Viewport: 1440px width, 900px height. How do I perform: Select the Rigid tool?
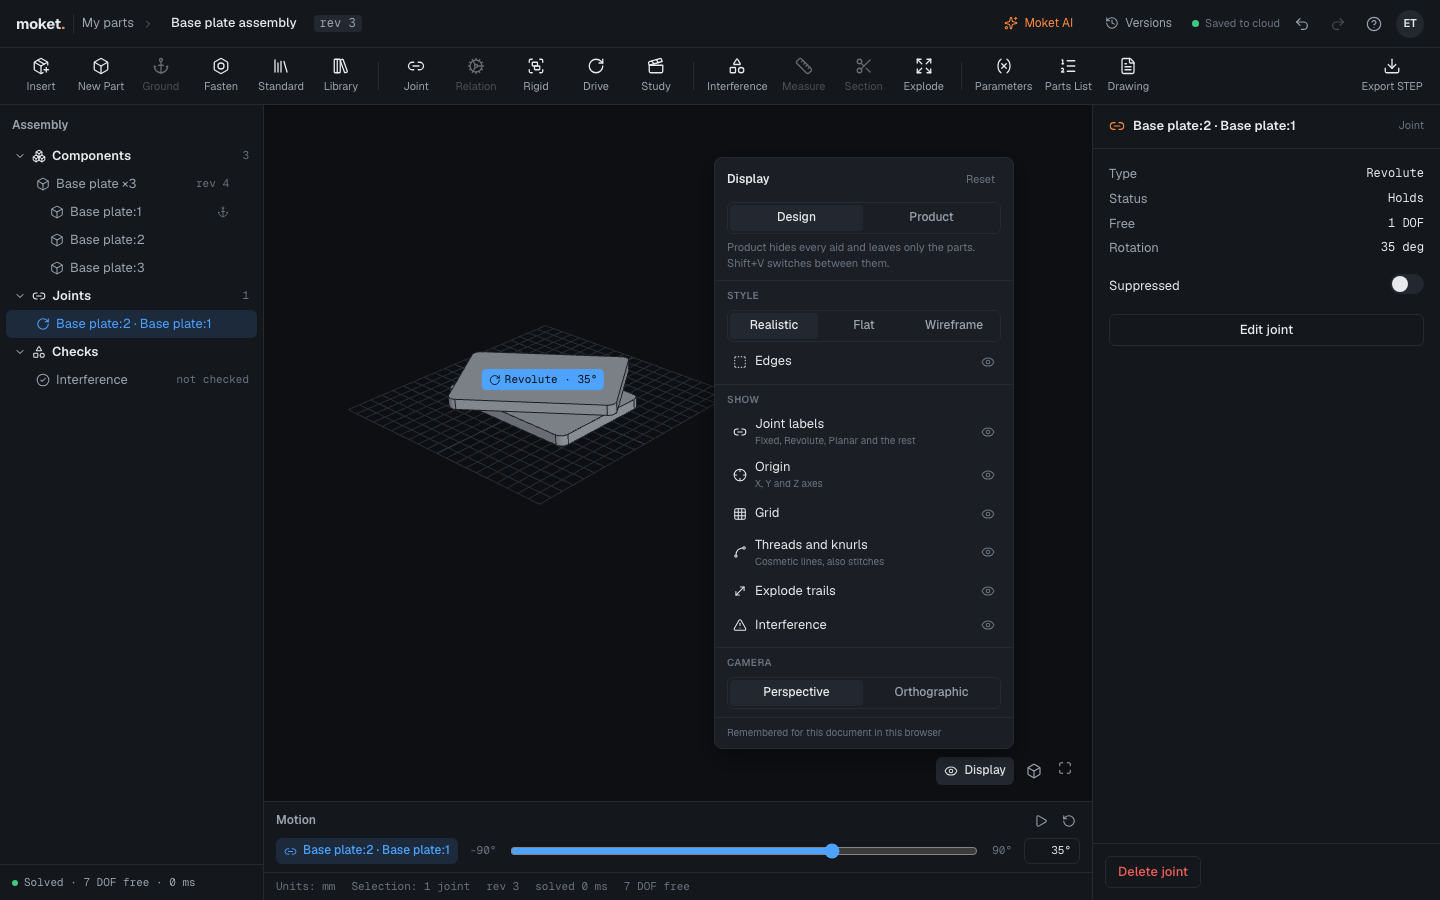[x=536, y=75]
